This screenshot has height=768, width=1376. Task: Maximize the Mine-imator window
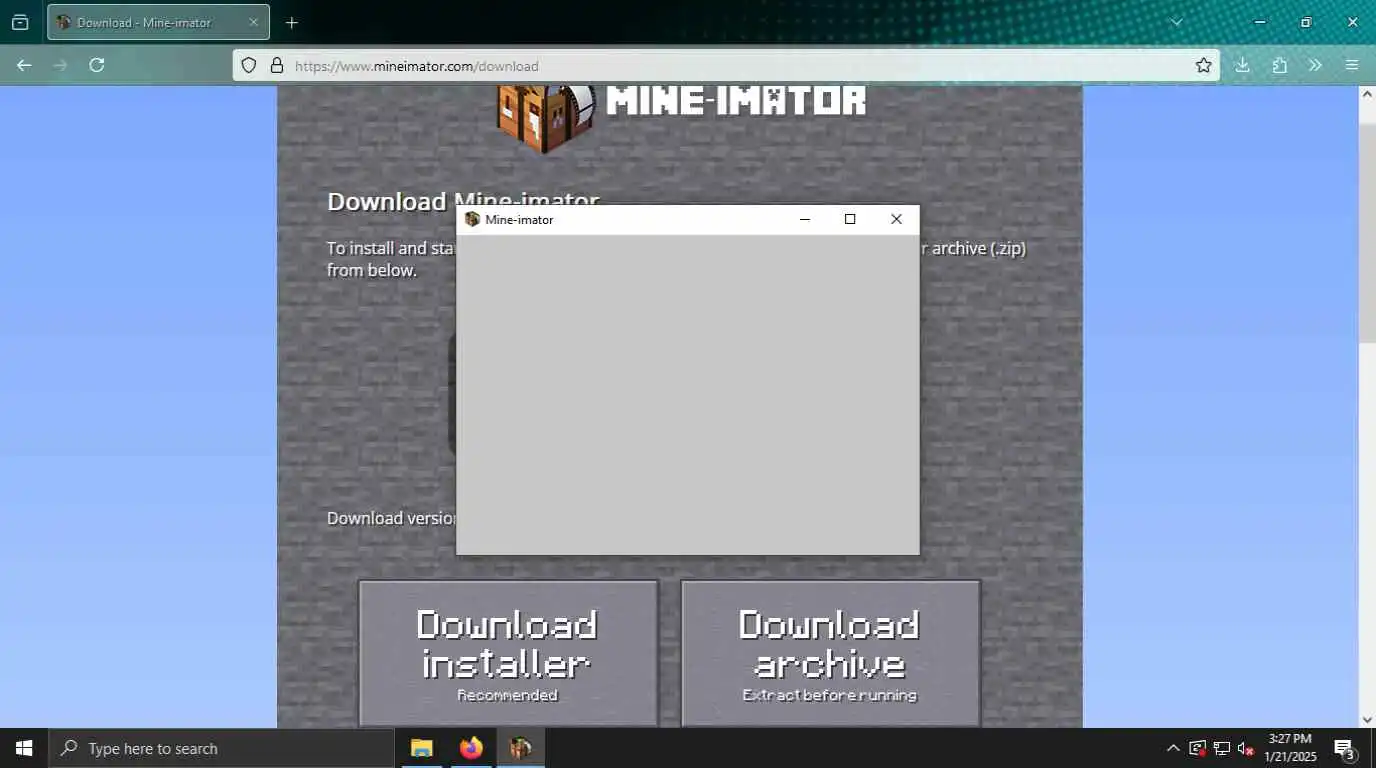[x=850, y=219]
